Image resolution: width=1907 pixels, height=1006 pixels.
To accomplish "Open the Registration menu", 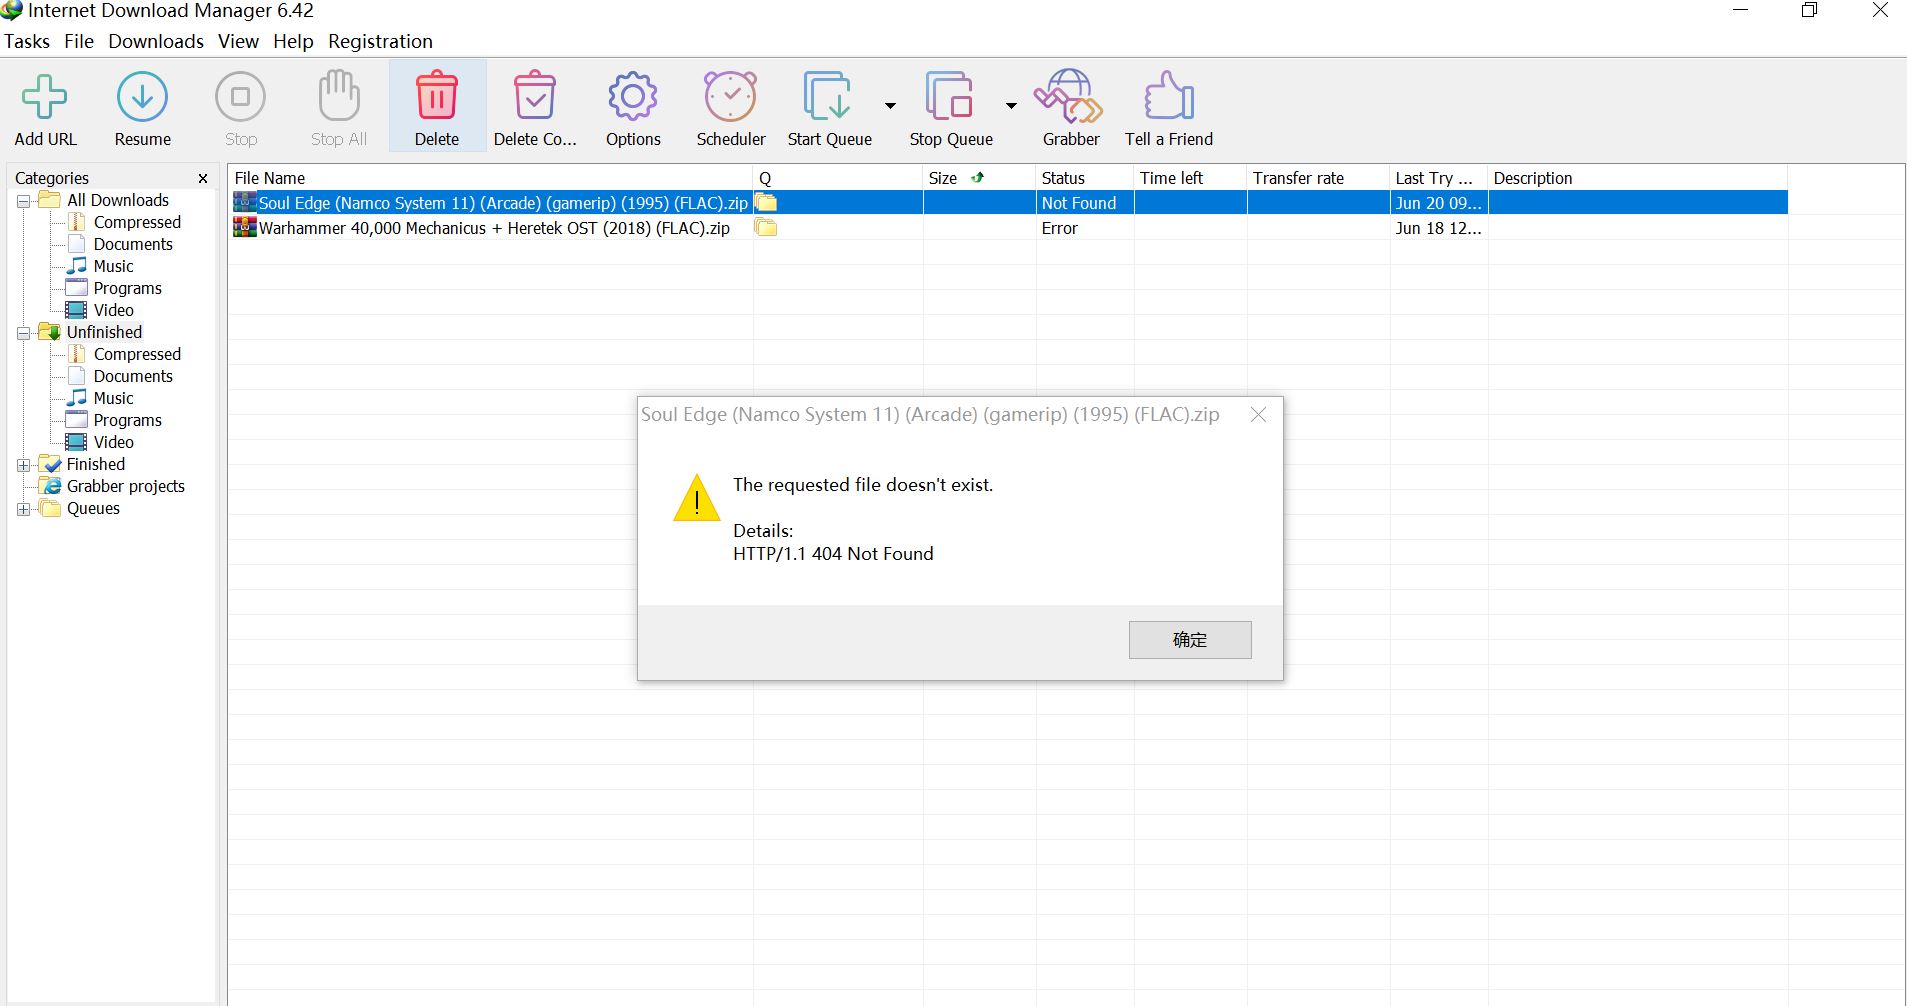I will click(x=380, y=41).
